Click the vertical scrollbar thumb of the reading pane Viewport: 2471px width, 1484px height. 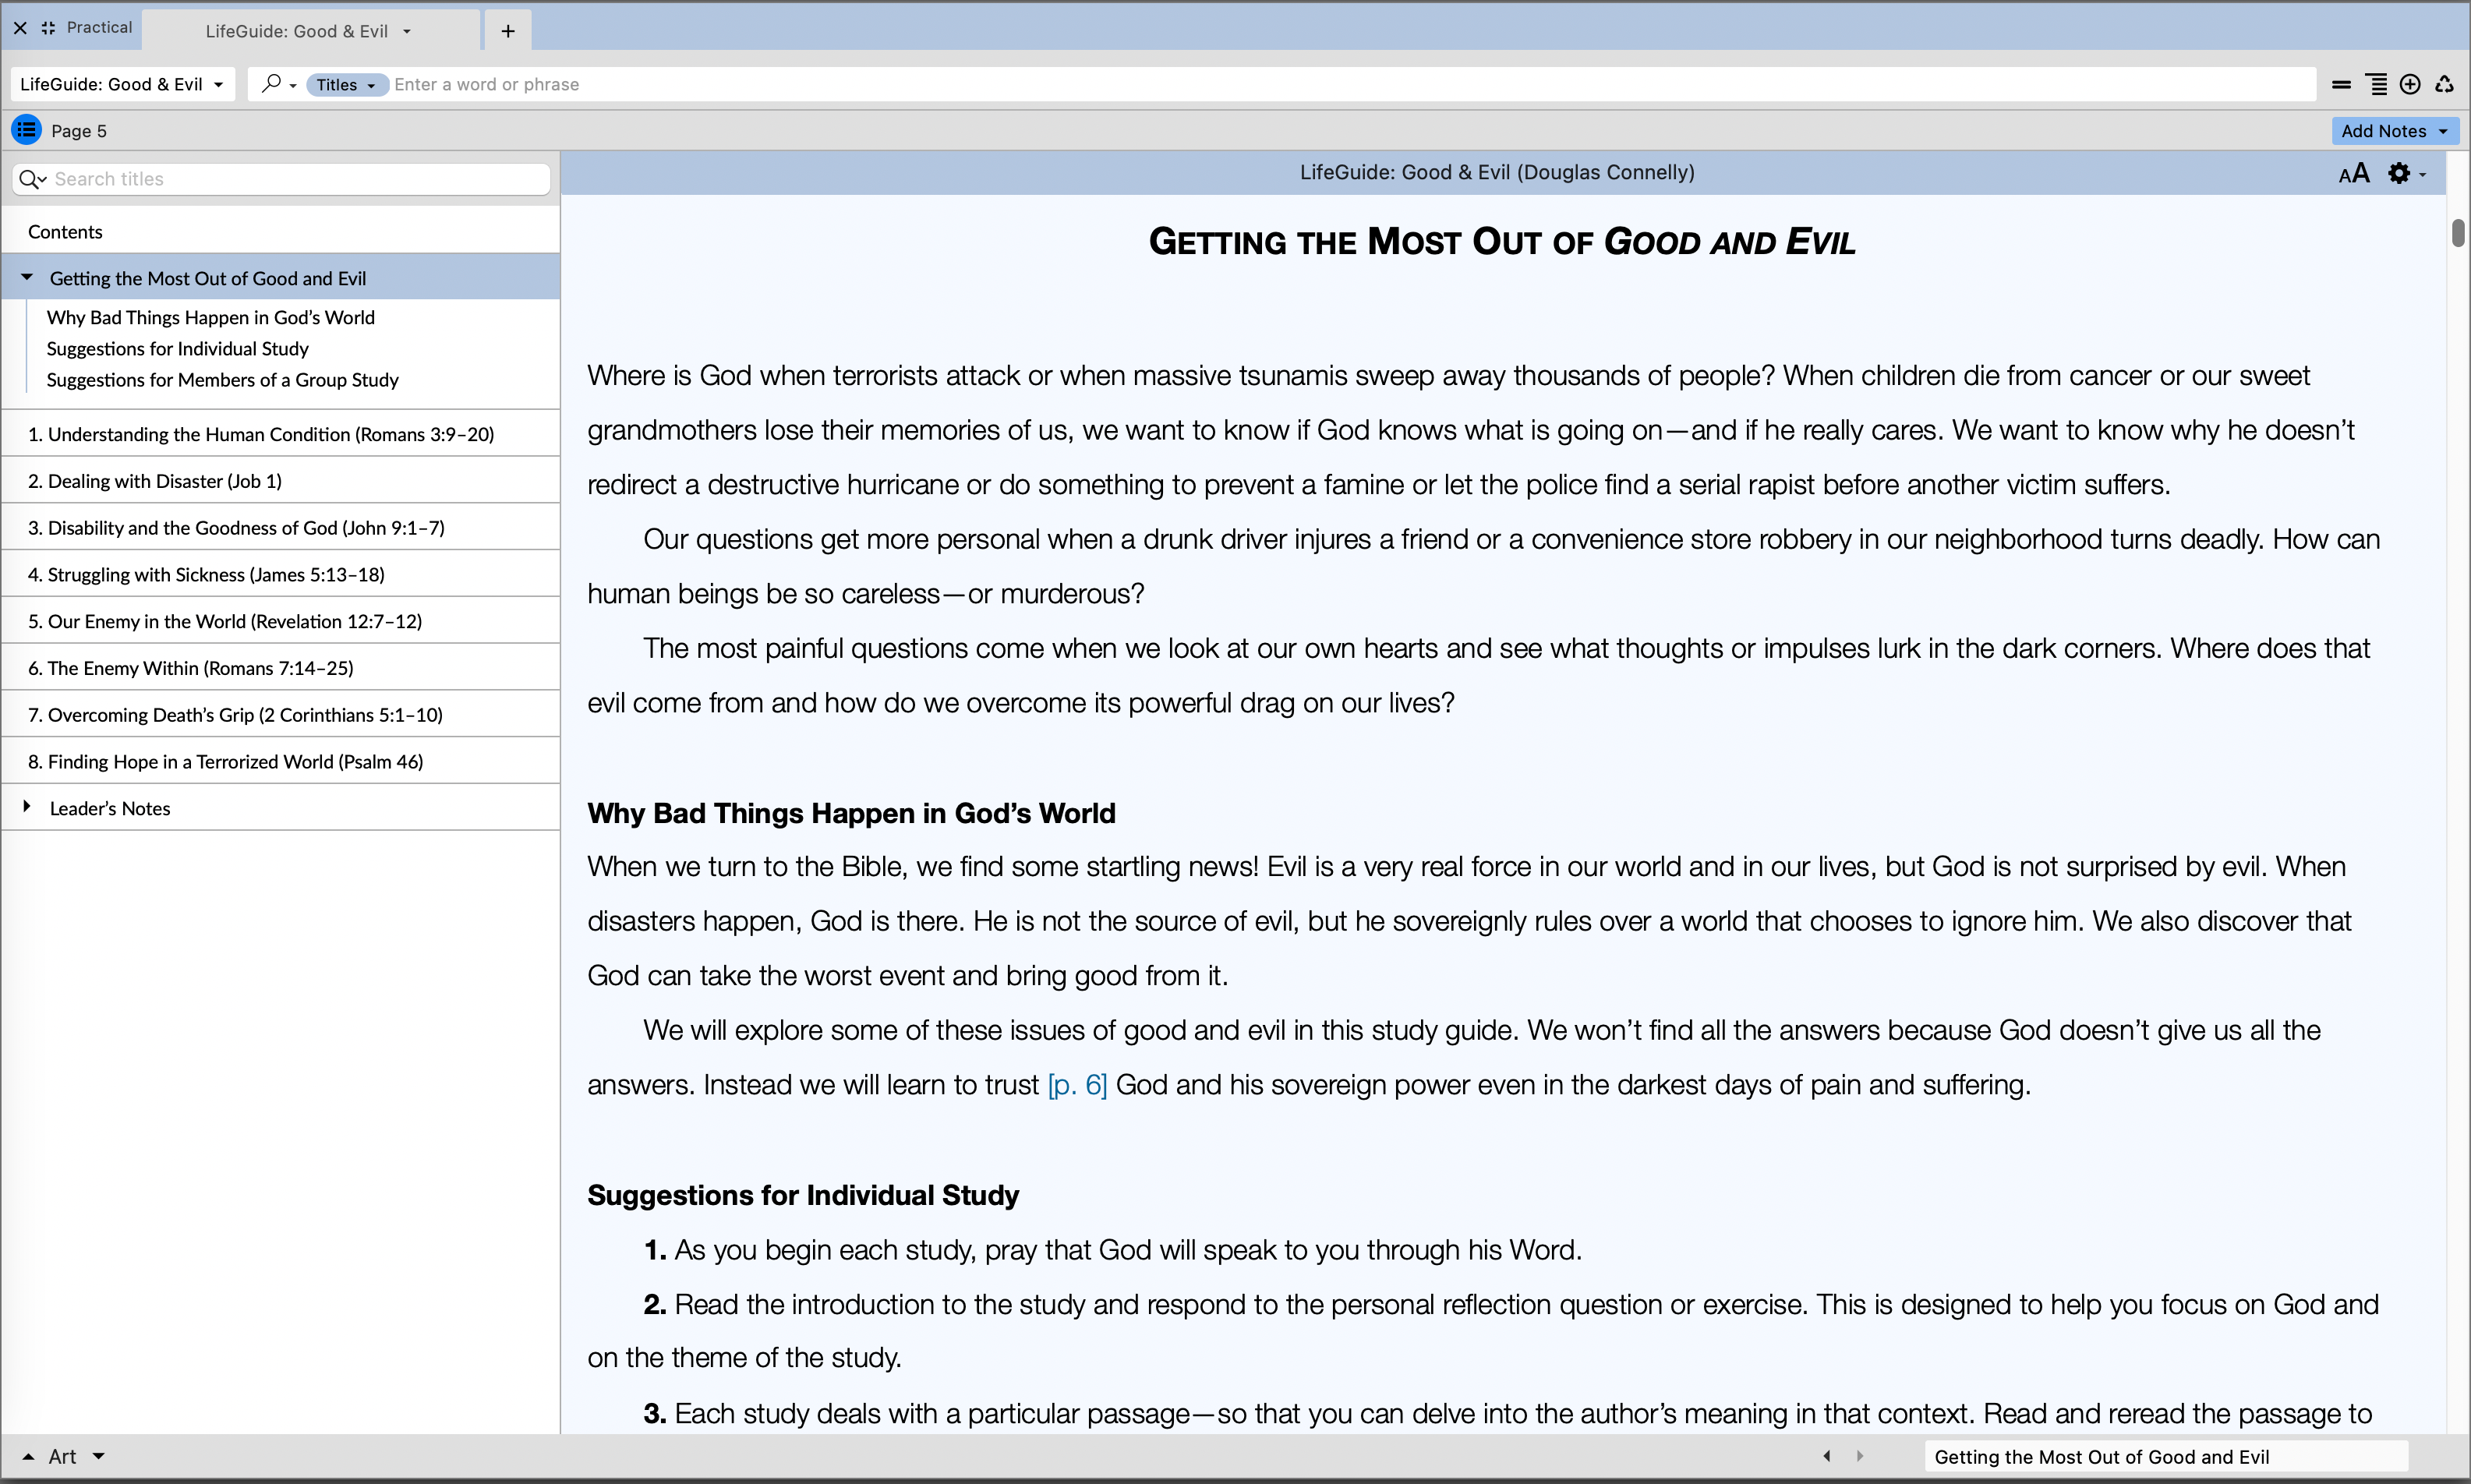[2457, 232]
